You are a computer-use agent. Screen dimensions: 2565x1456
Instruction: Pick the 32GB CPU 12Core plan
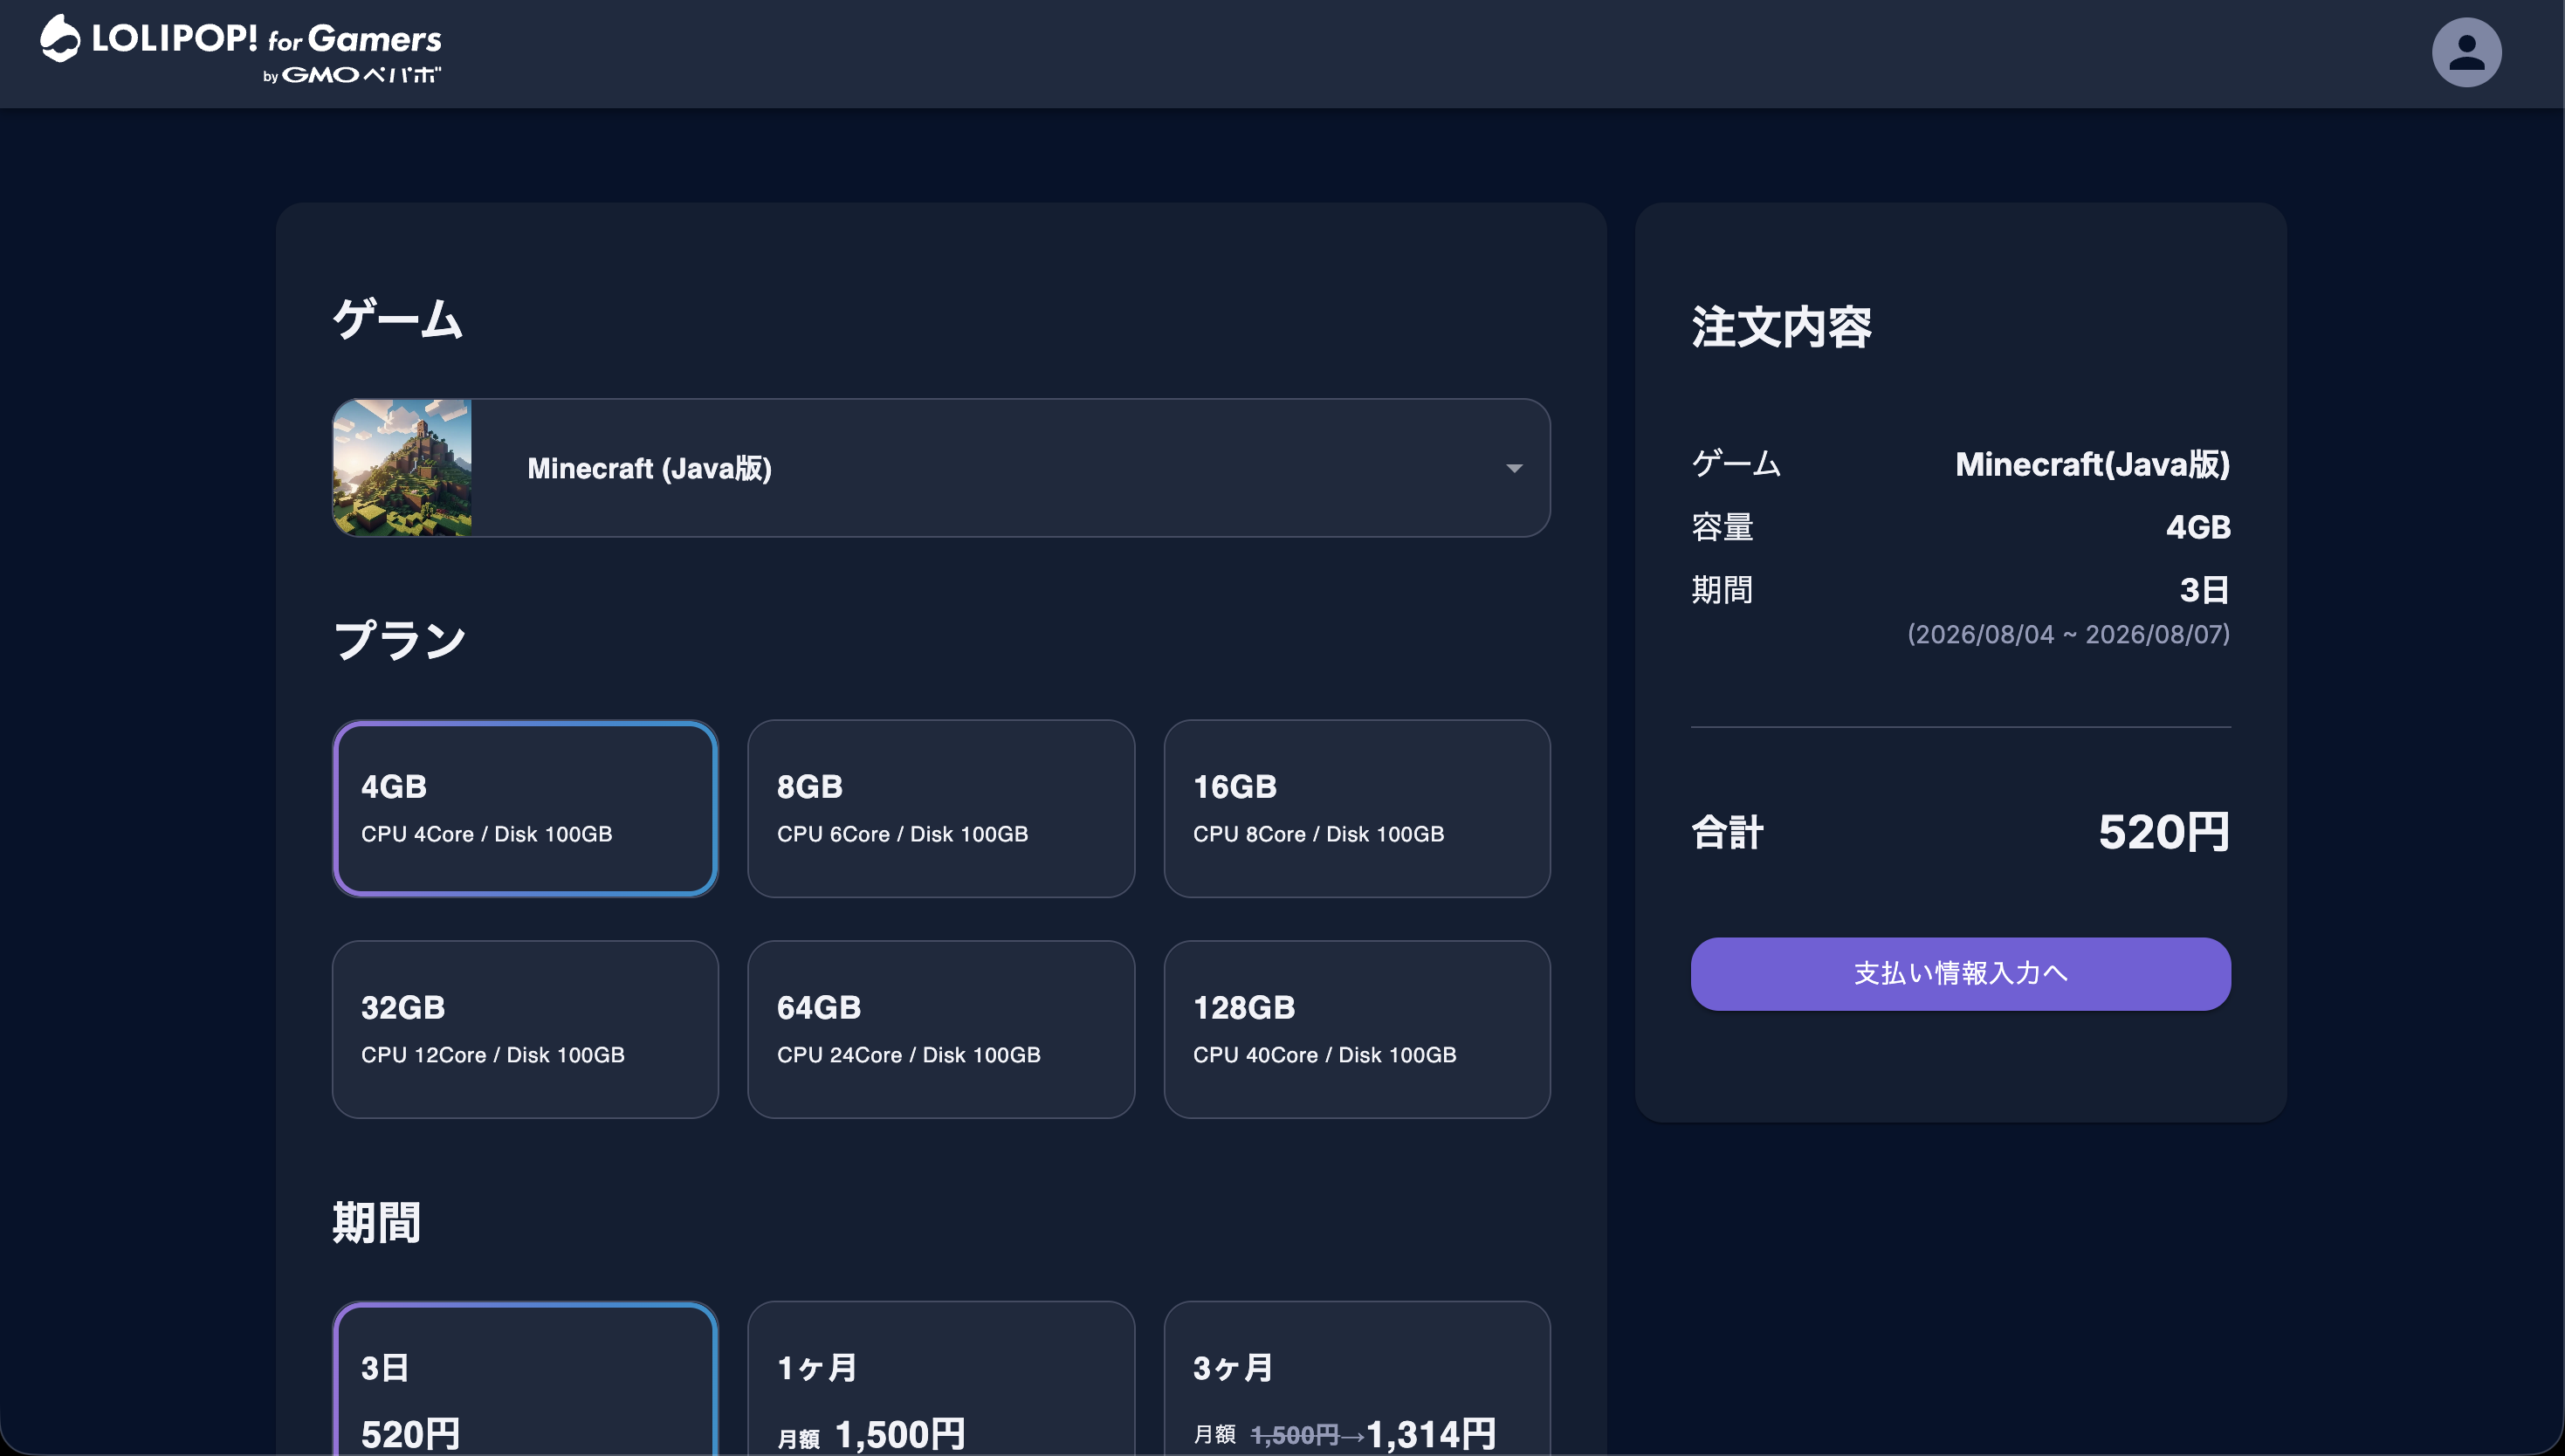525,1029
